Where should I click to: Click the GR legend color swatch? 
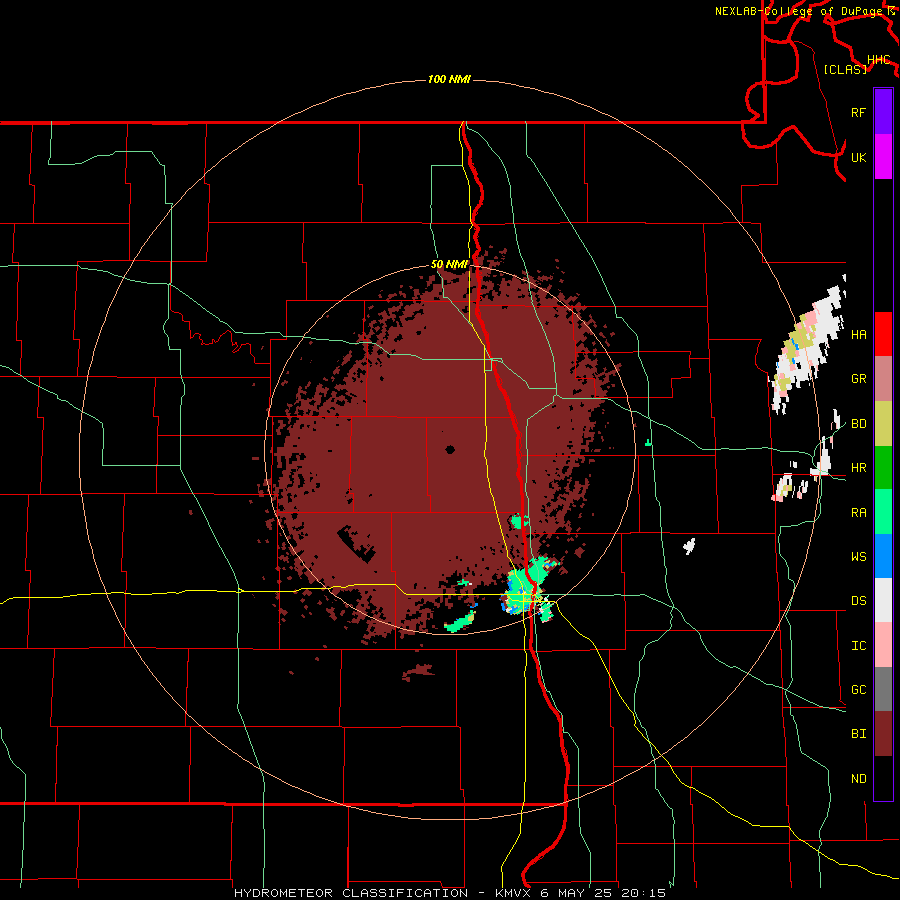pos(883,379)
